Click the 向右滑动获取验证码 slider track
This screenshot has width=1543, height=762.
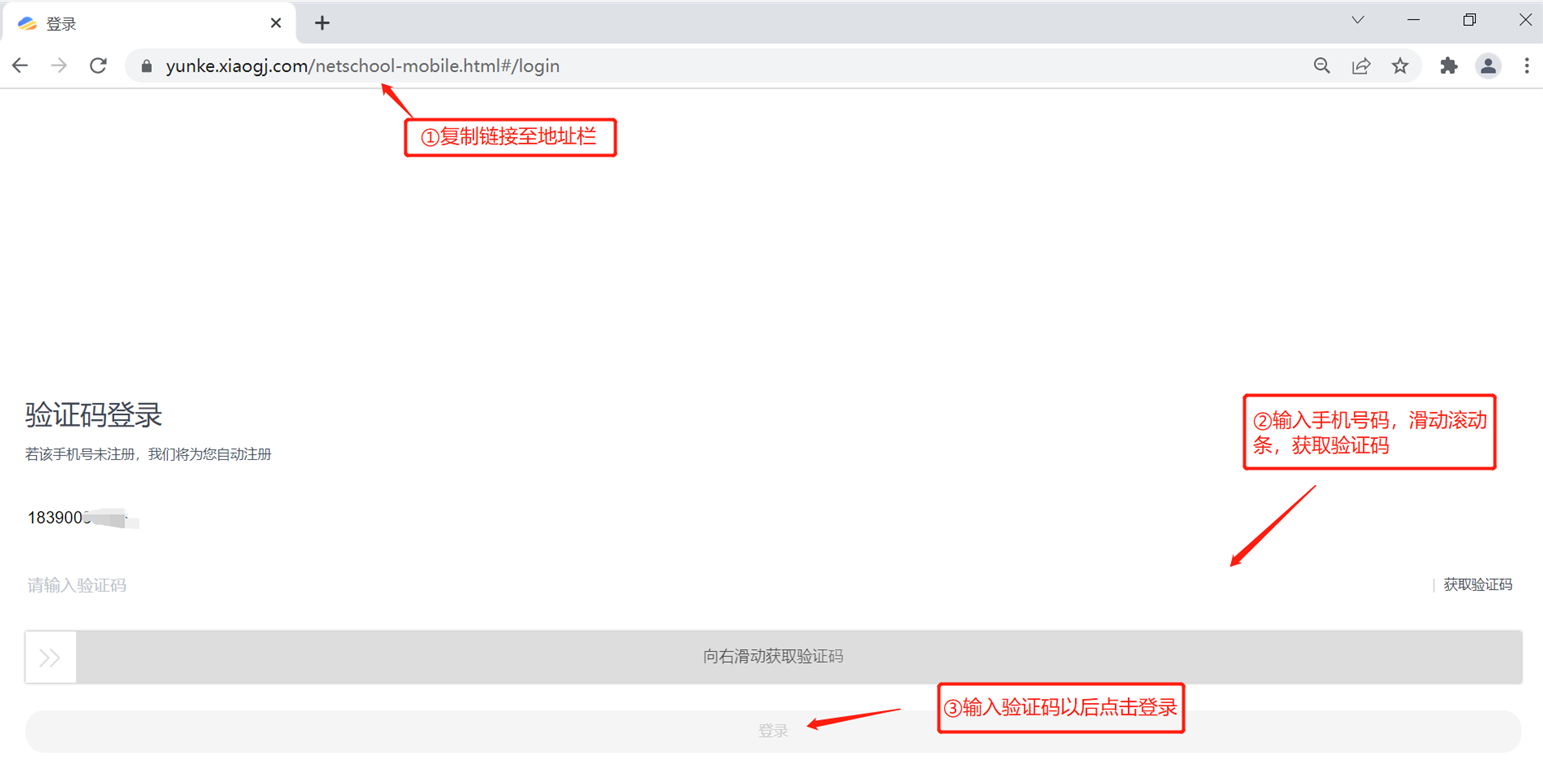773,657
